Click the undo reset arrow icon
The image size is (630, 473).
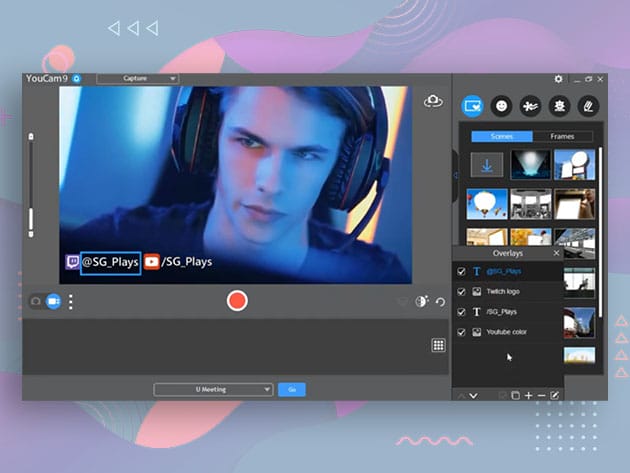tap(441, 301)
